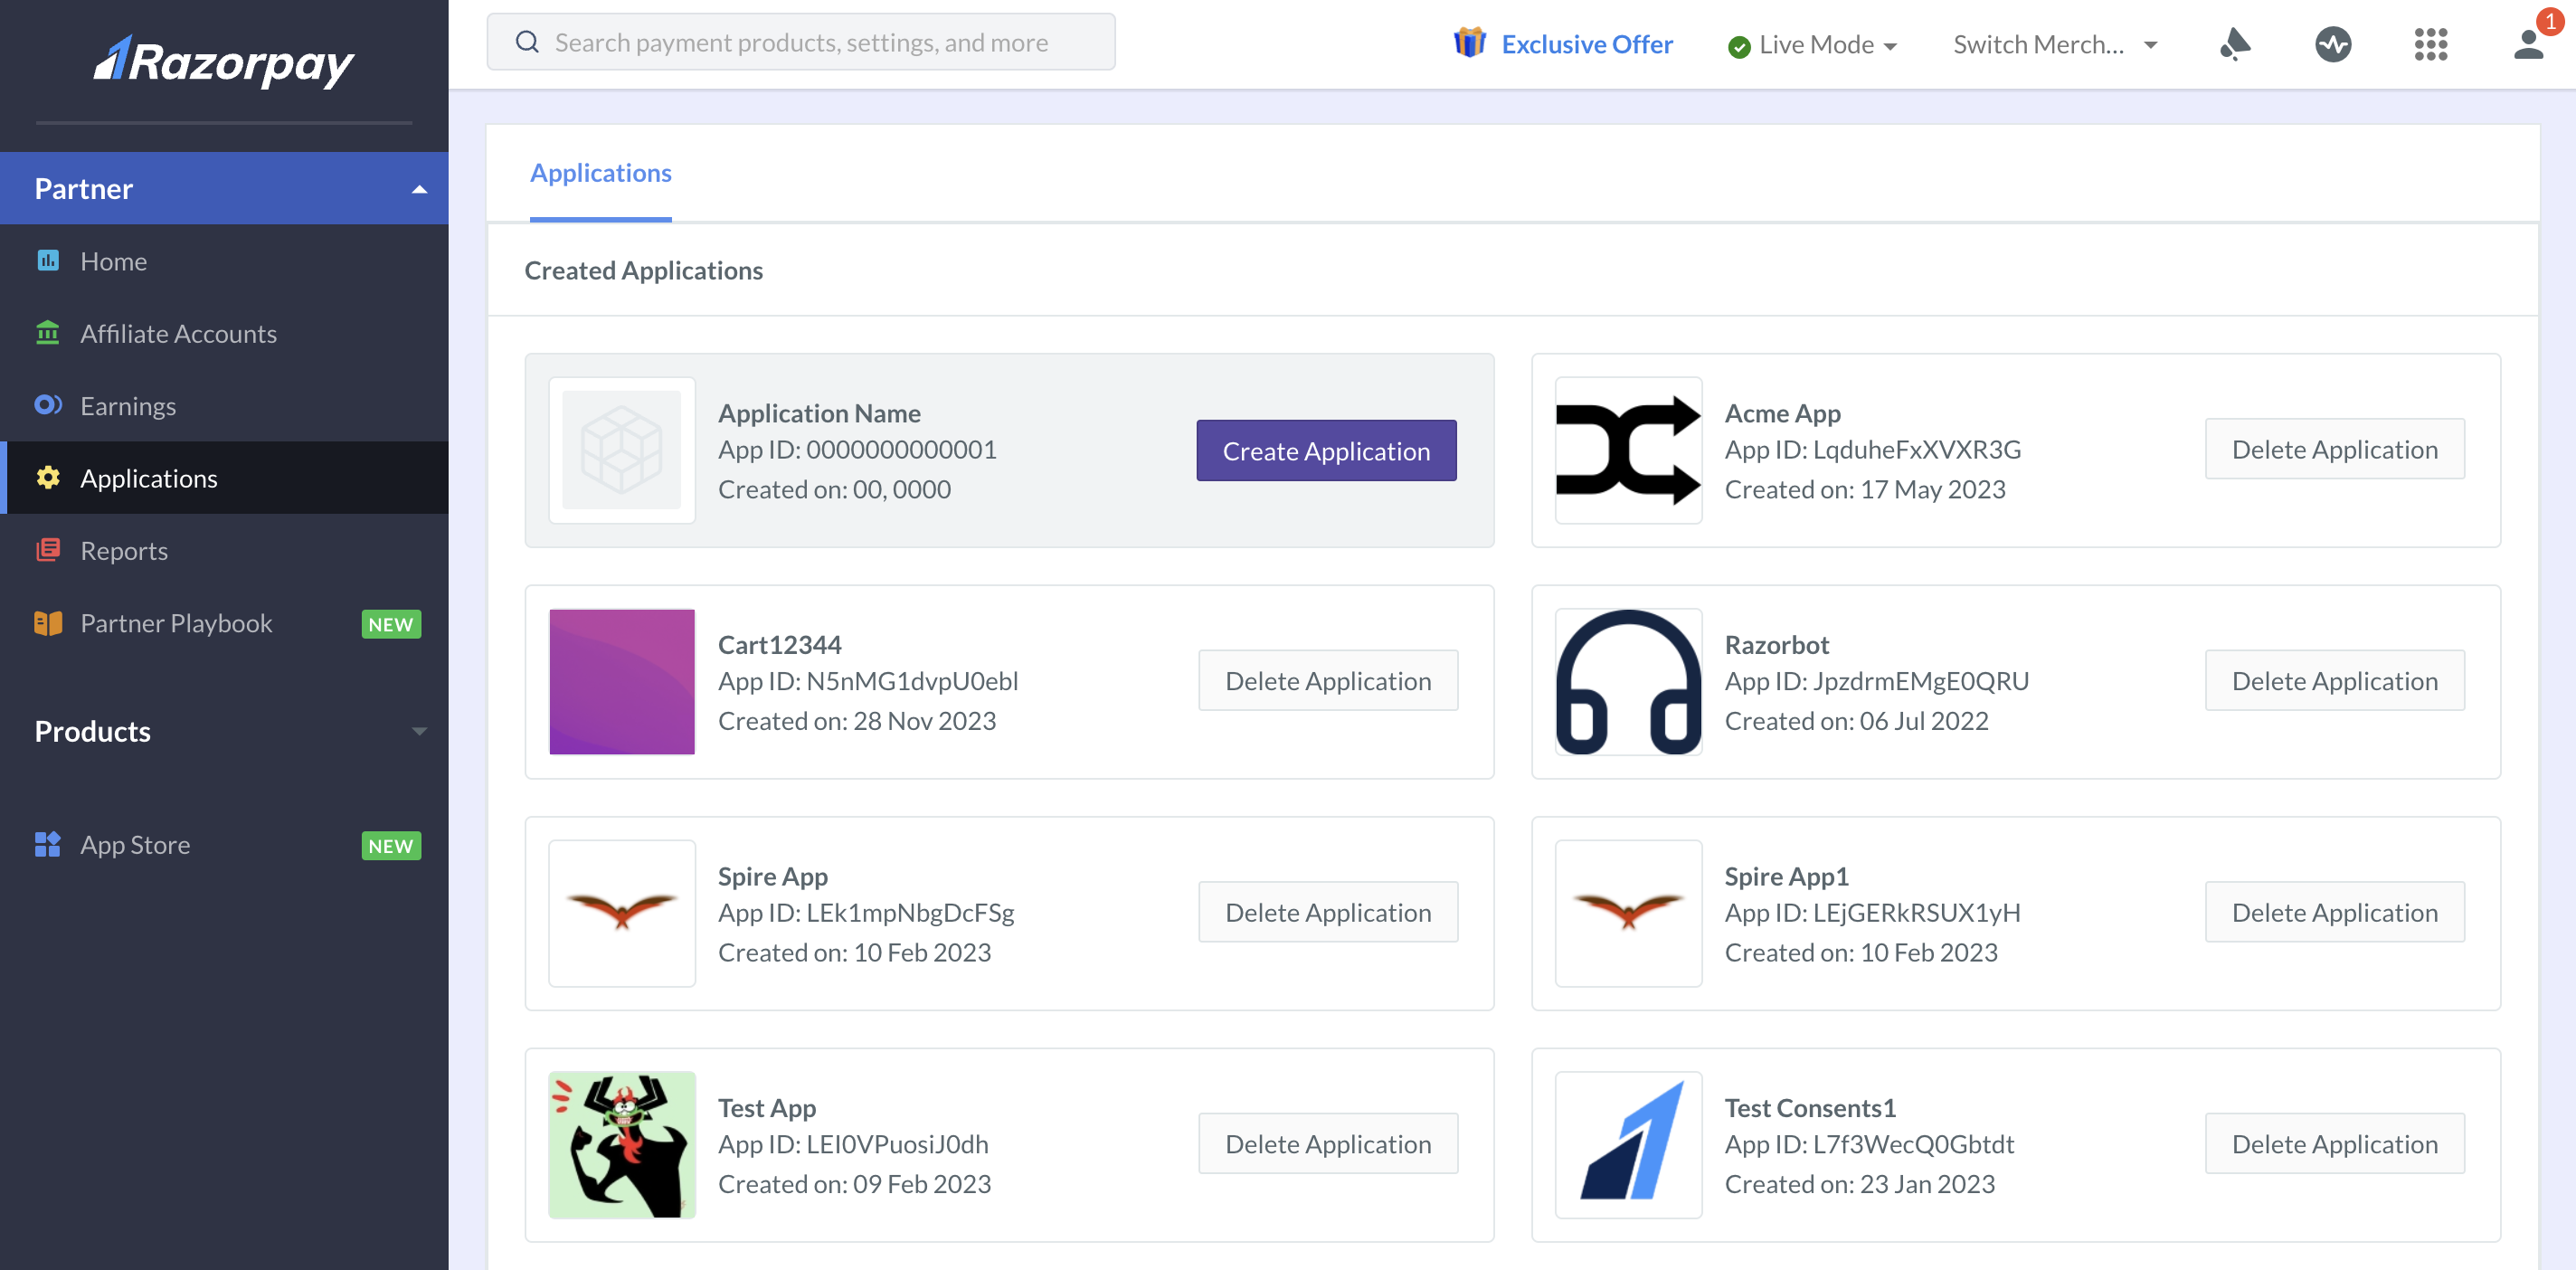Open the announcements megaphone icon

pyautogui.click(x=2235, y=44)
